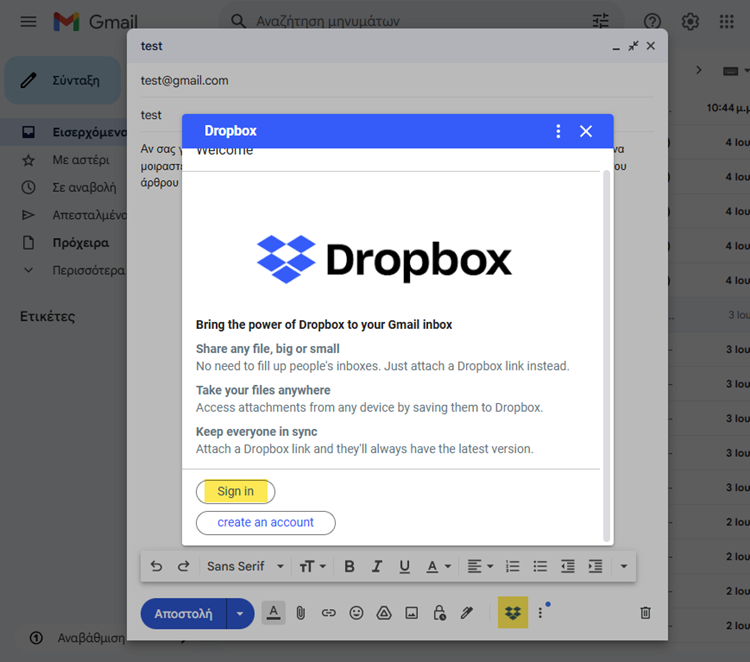750x662 pixels.
Task: Open Dropbox add-on three-dot menu
Action: 558,131
